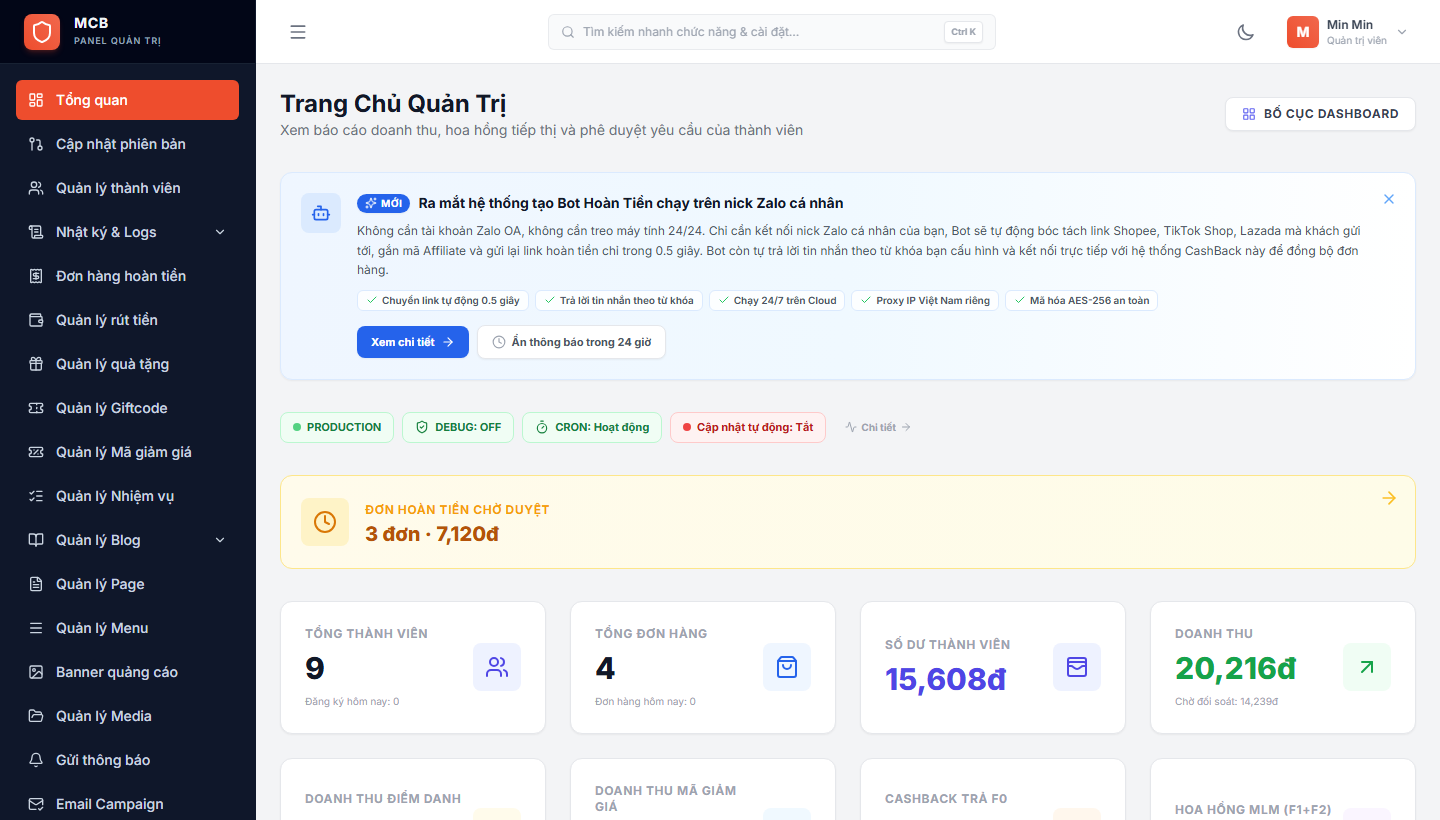
Task: Click the 15,608đ member balance value
Action: tap(946, 679)
